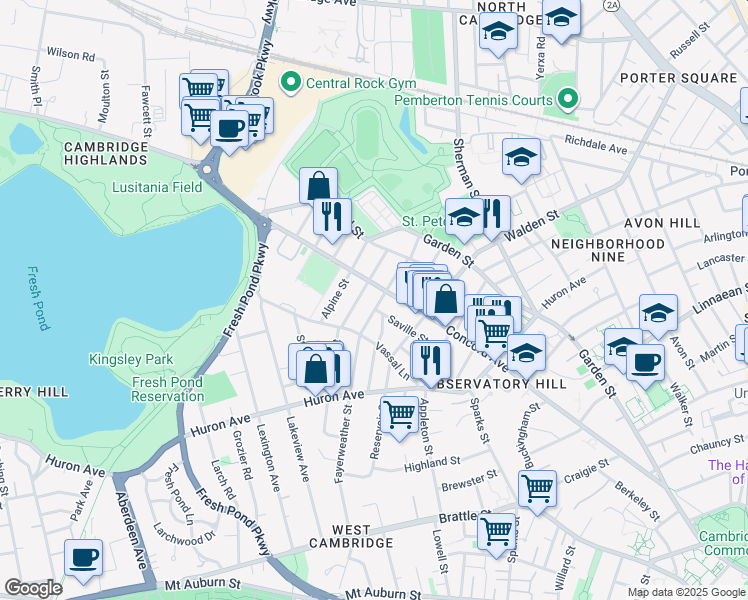Select the shopping bag marker on Huron Ave
This screenshot has height=600, width=748.
(315, 372)
